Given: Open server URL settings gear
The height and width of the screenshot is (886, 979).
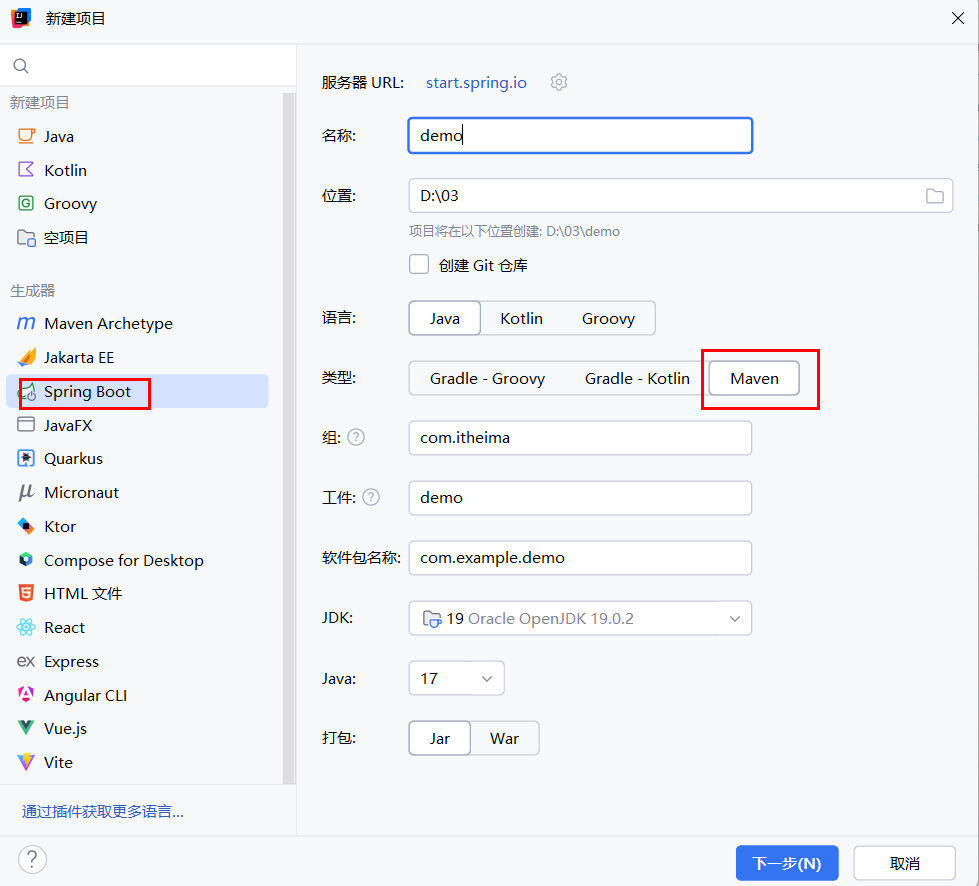Looking at the screenshot, I should (x=559, y=82).
